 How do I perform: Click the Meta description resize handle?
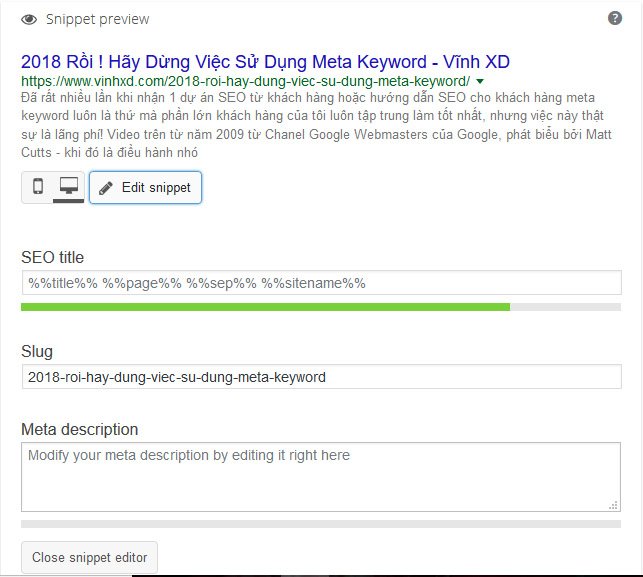[614, 506]
